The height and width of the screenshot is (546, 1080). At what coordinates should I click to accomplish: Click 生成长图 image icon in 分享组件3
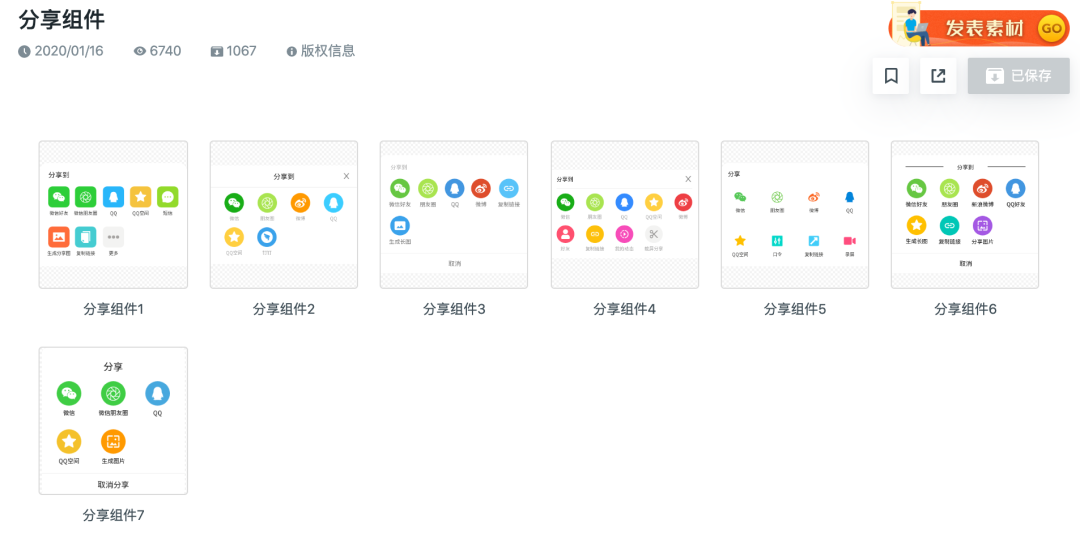(400, 226)
